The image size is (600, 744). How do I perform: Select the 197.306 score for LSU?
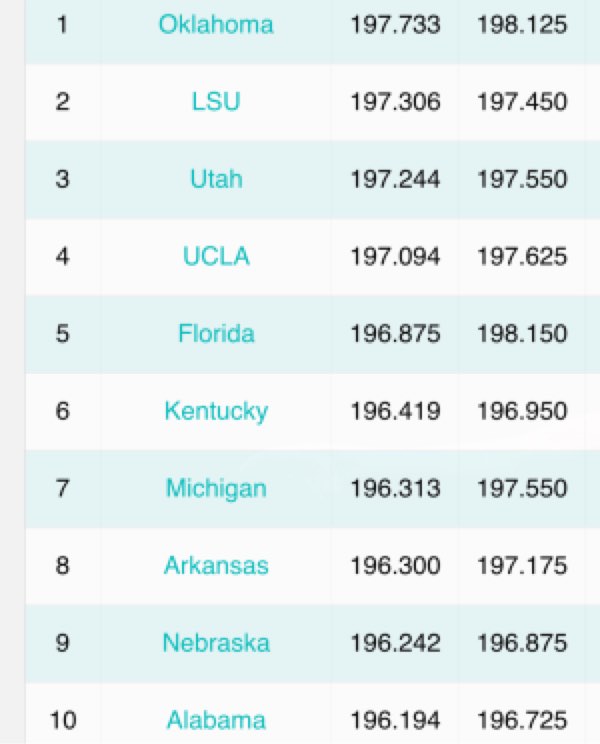395,101
